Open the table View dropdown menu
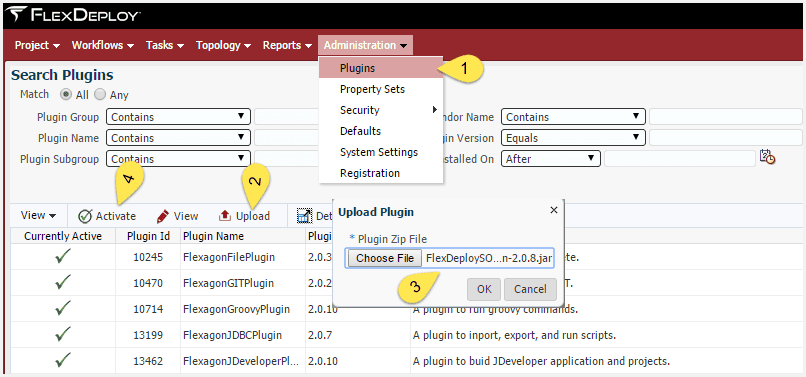This screenshot has height=377, width=806. (39, 216)
